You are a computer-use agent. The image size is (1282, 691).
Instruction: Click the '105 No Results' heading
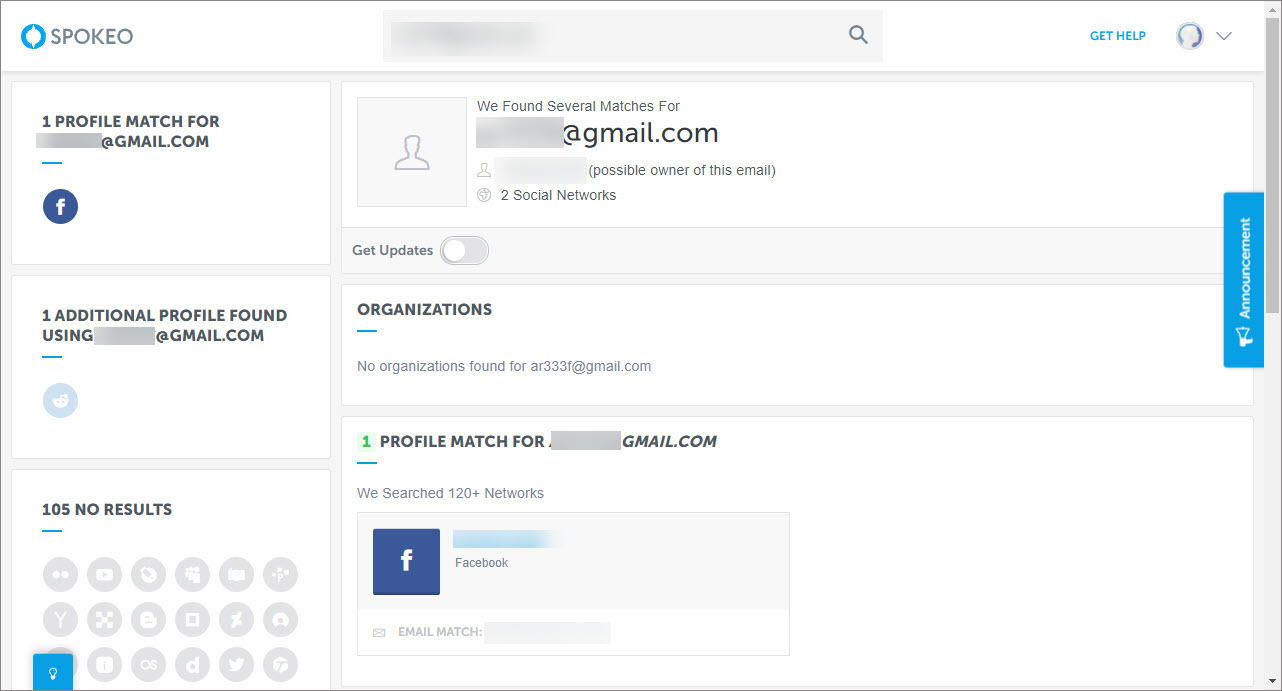pyautogui.click(x=107, y=510)
